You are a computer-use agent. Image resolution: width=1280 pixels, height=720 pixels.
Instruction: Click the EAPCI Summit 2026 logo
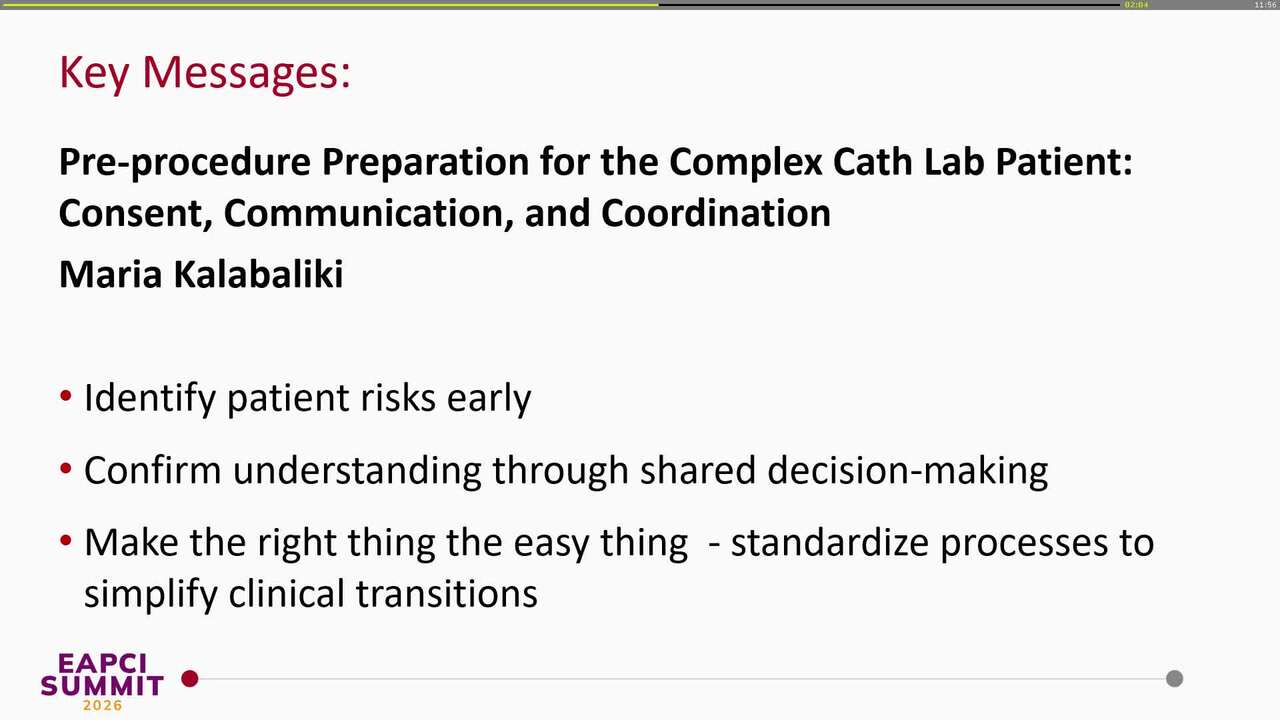(x=102, y=682)
